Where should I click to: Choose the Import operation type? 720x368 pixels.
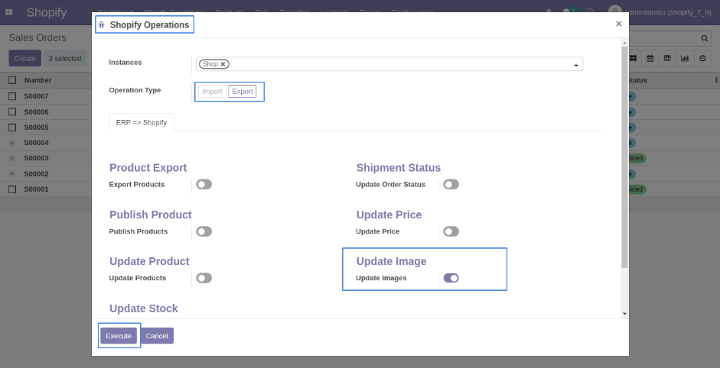(x=213, y=91)
